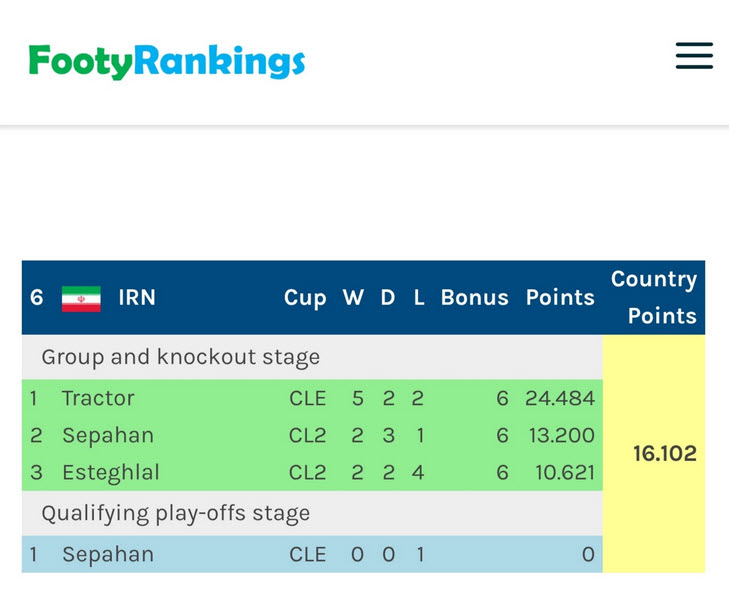
Task: Open the Tractor team row
Action: coord(312,398)
